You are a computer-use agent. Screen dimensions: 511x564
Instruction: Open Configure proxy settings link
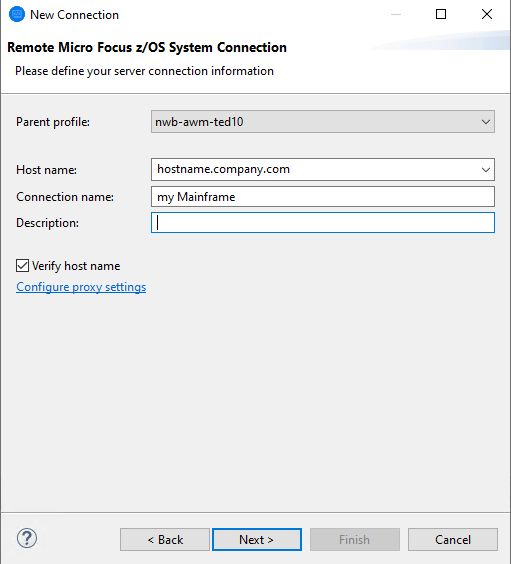point(81,287)
